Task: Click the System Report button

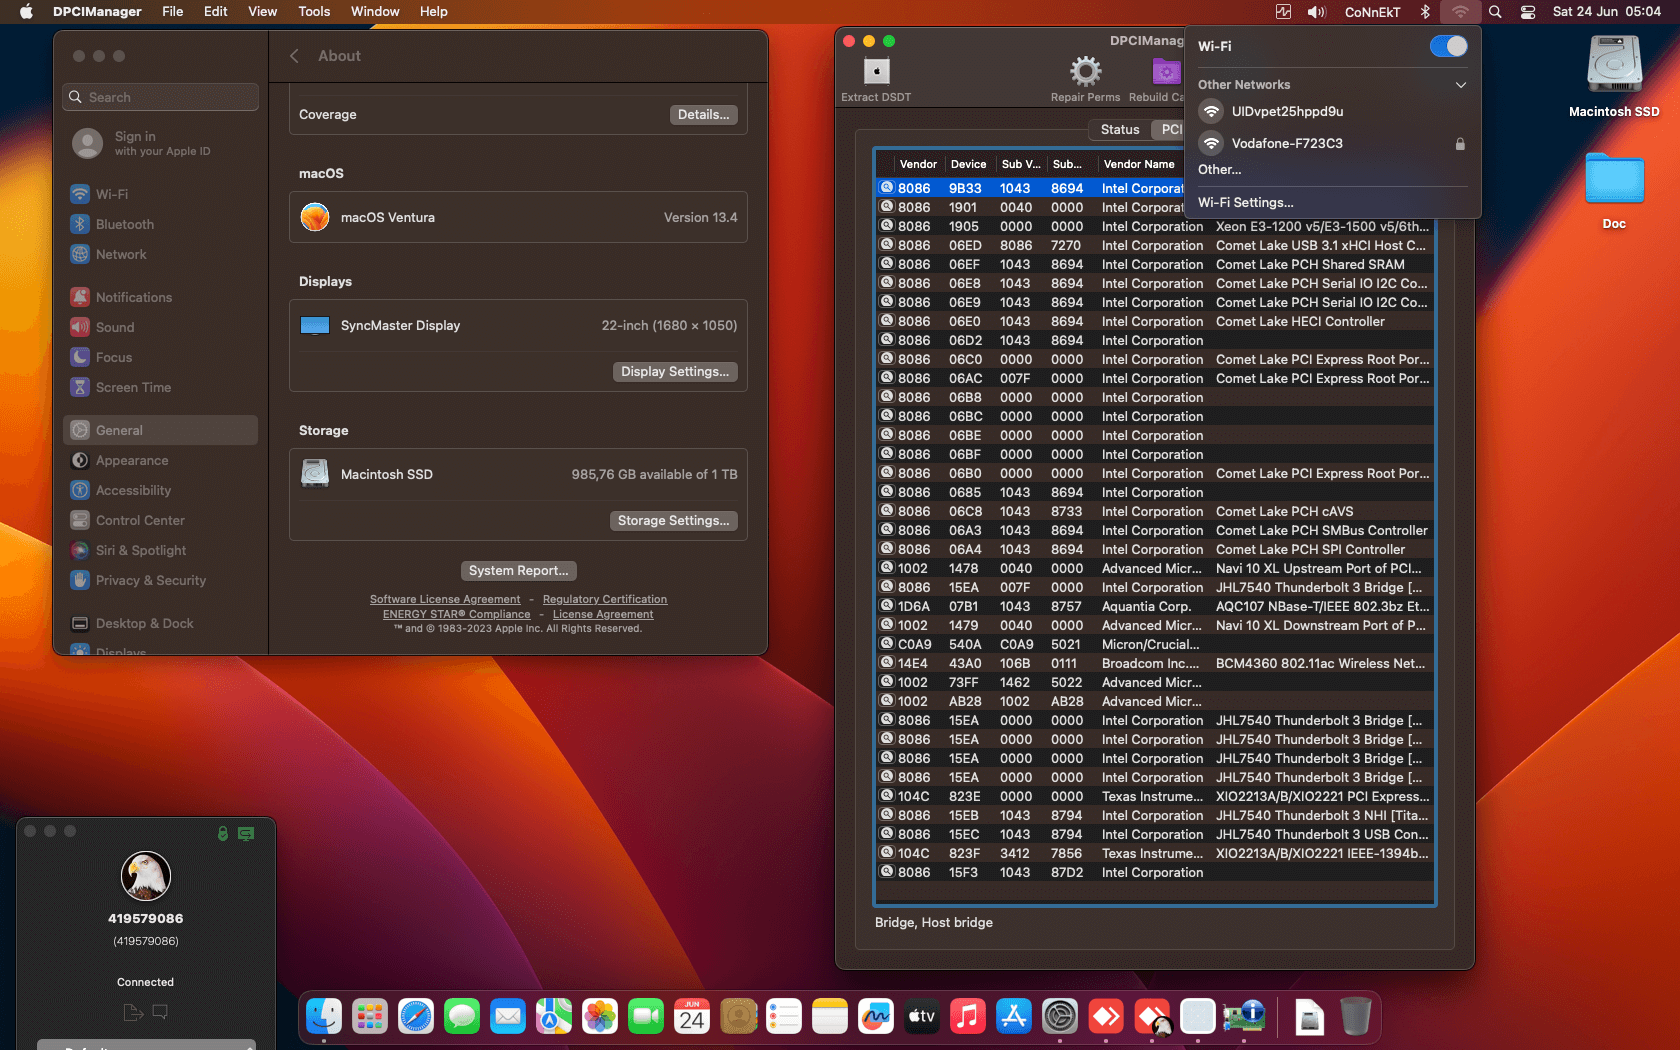Action: pyautogui.click(x=518, y=571)
